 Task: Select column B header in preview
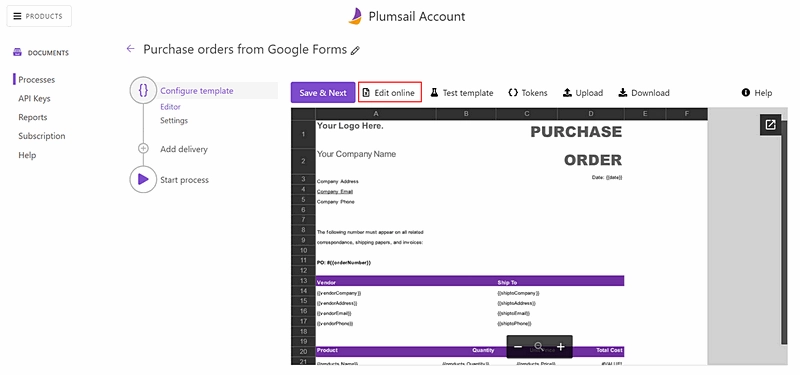click(466, 113)
